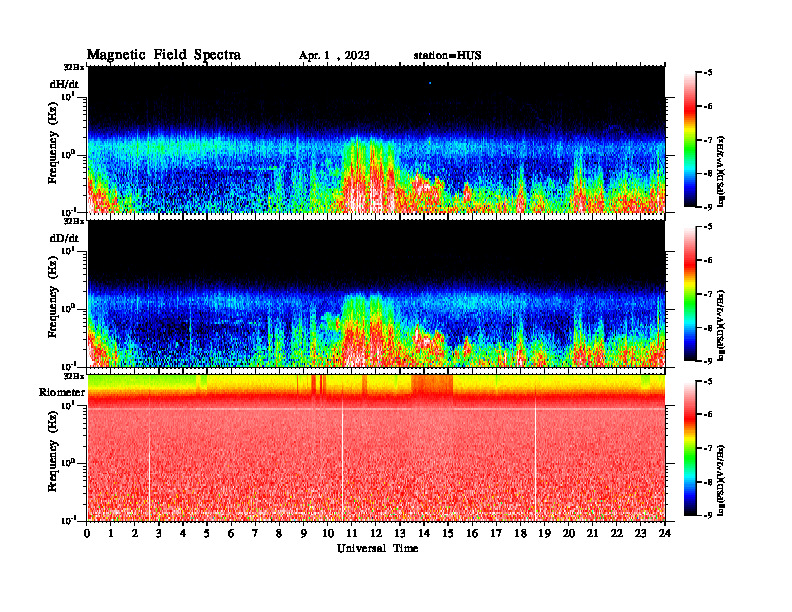This screenshot has width=792, height=612.
Task: Click hour label '14' on Universal Time axis
Action: tap(423, 534)
